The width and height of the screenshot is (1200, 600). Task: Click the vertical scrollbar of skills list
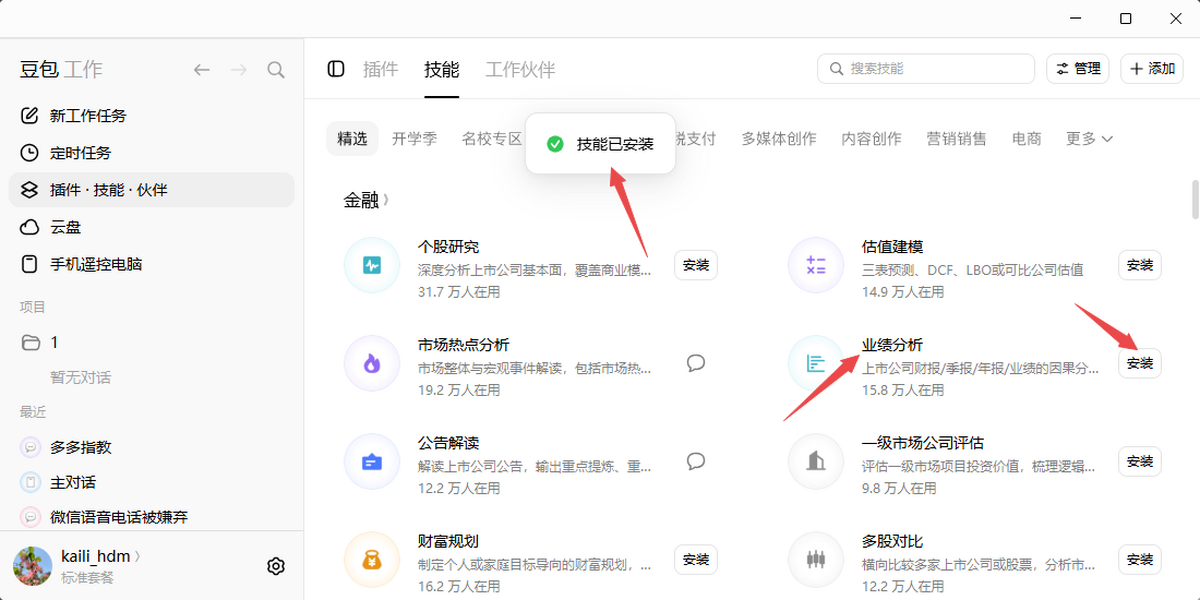point(1194,199)
